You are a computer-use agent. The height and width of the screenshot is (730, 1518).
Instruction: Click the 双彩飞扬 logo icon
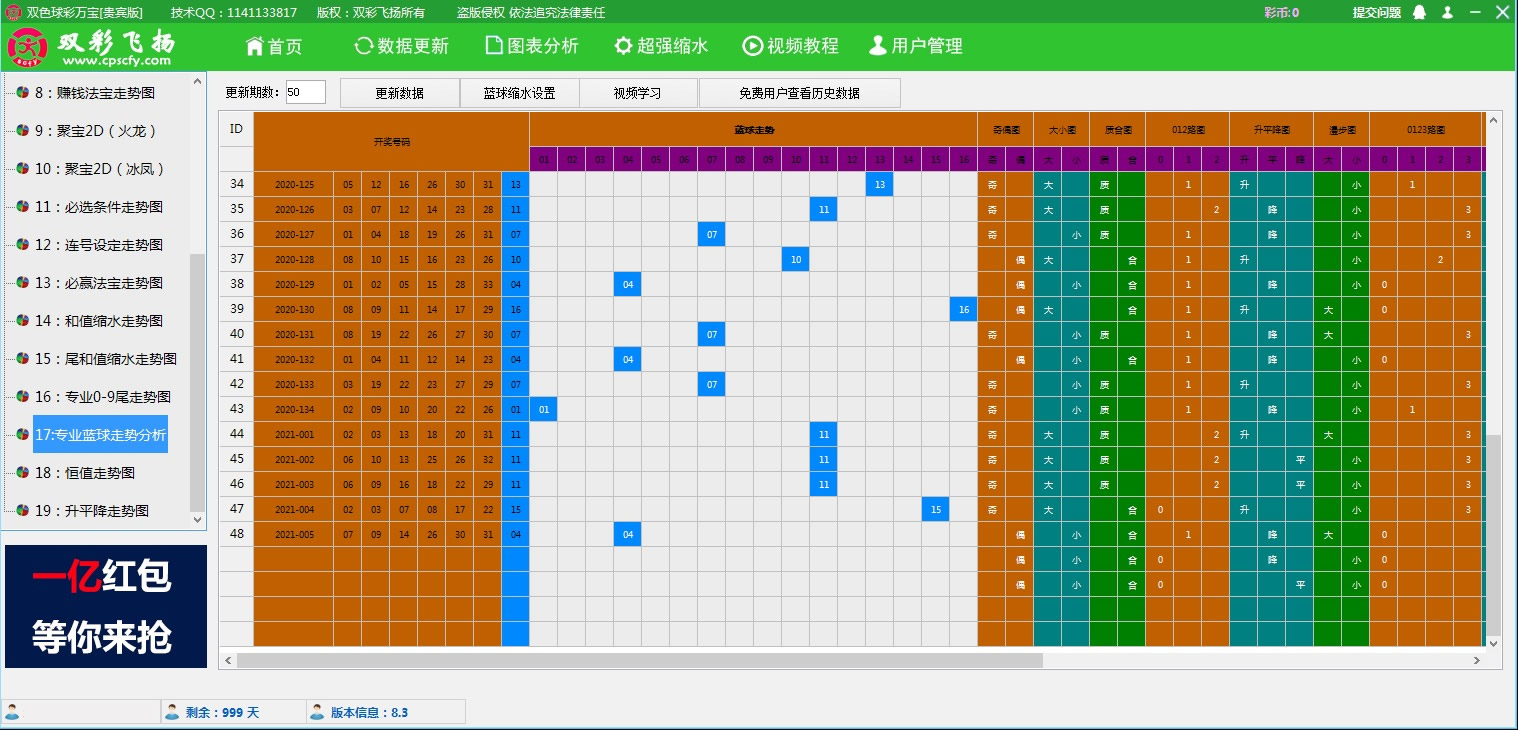click(27, 46)
